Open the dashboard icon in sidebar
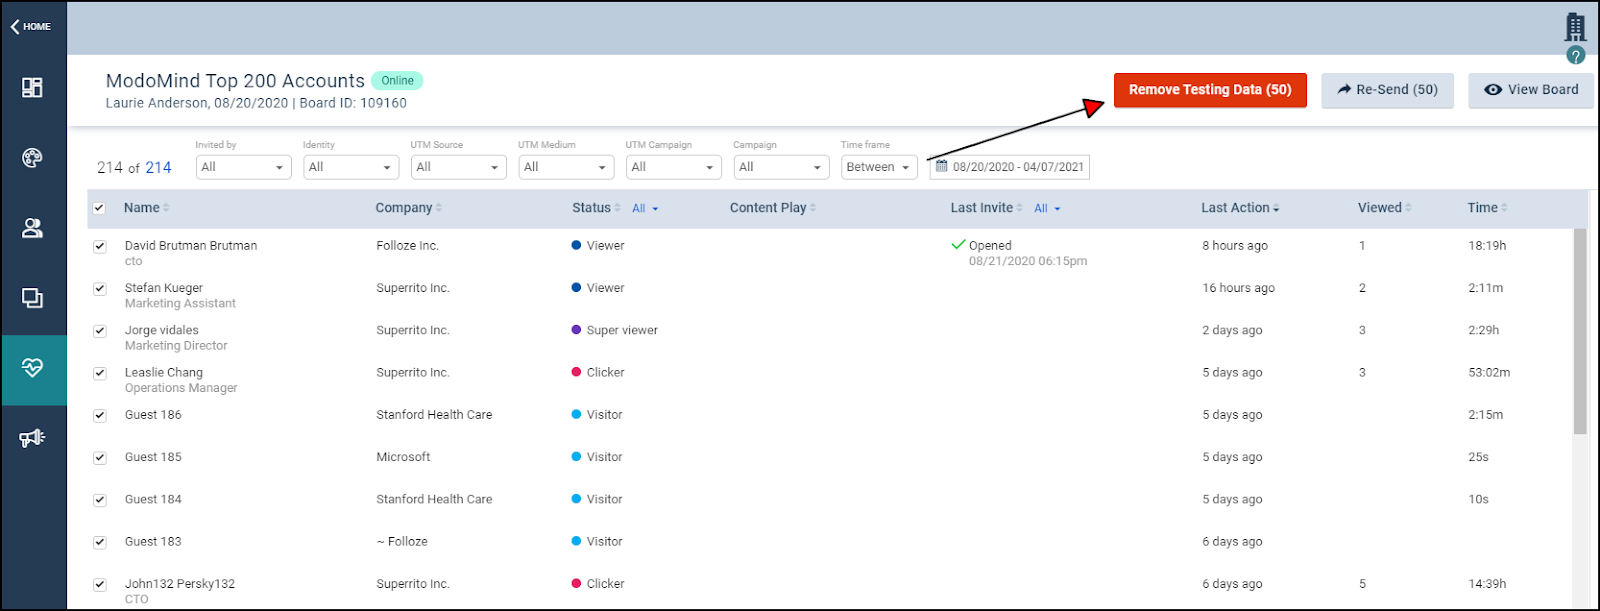The height and width of the screenshot is (611, 1600). [32, 87]
